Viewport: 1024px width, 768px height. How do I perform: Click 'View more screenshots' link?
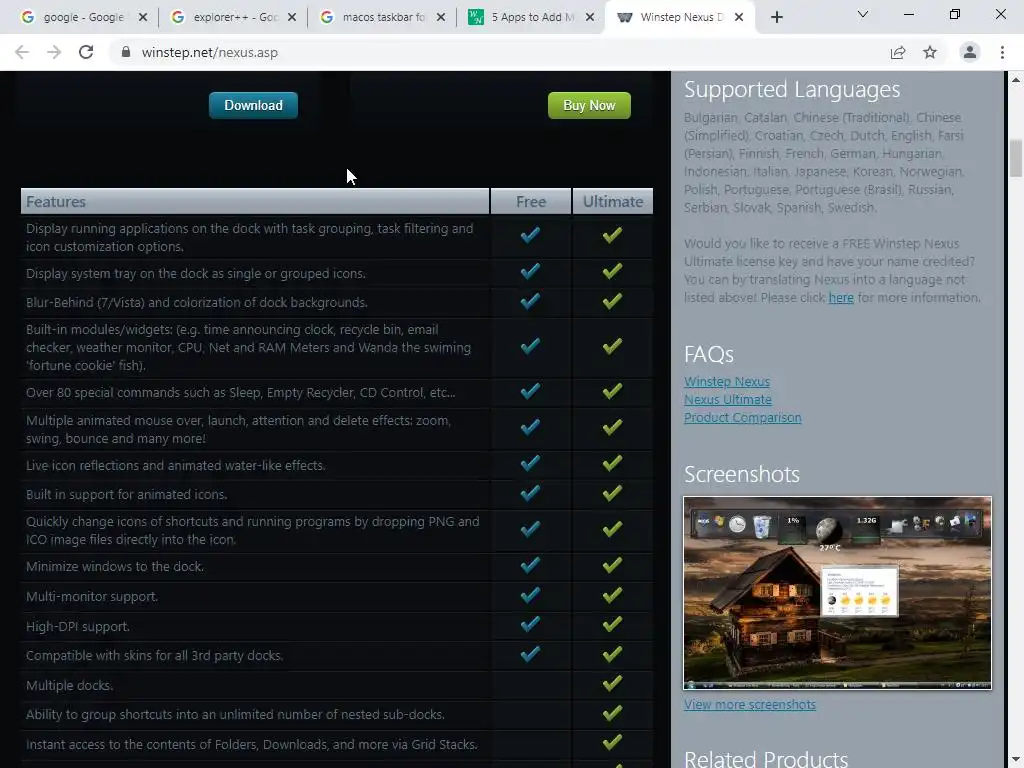tap(750, 705)
